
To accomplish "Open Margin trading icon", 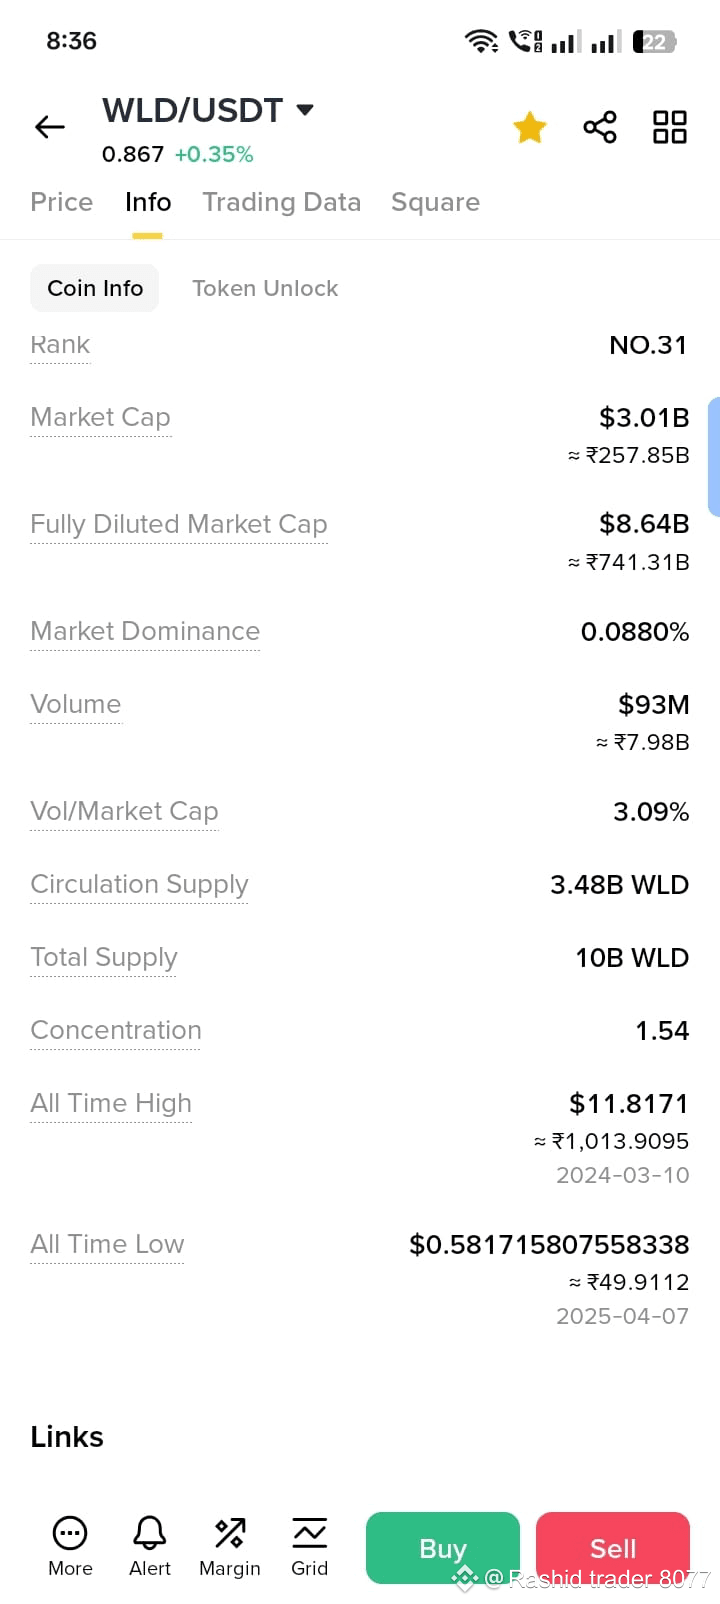I will coord(230,1547).
